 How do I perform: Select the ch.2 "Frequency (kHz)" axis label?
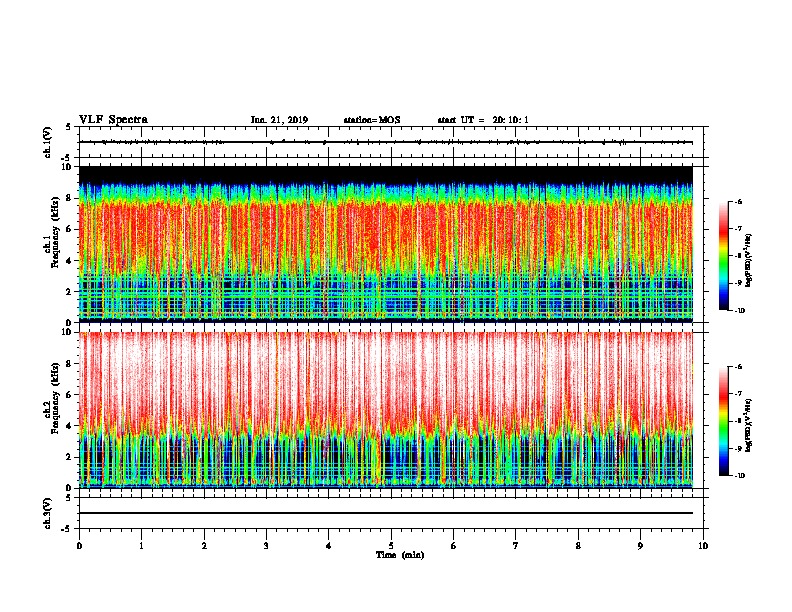[x=55, y=398]
